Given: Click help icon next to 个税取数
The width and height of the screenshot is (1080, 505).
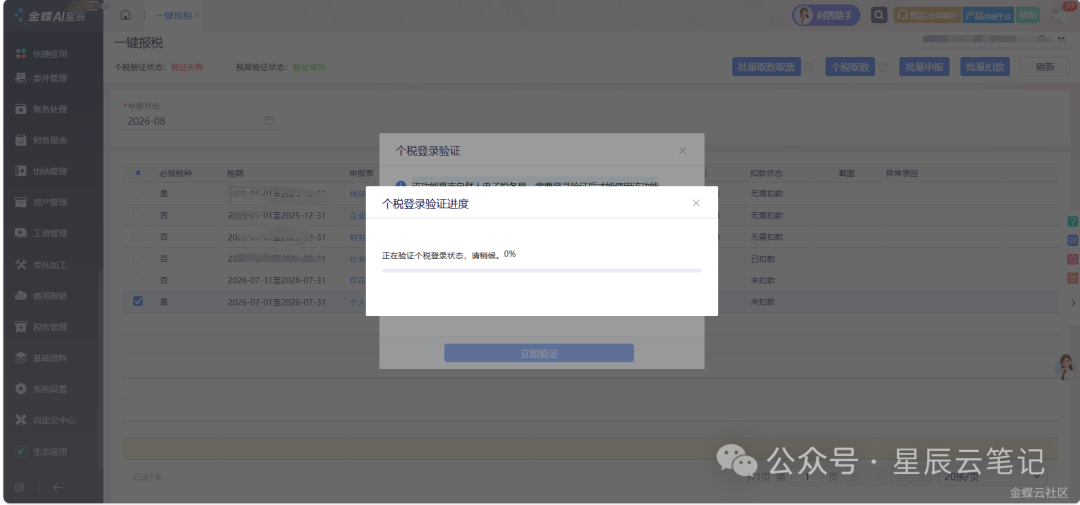Looking at the screenshot, I should (884, 68).
